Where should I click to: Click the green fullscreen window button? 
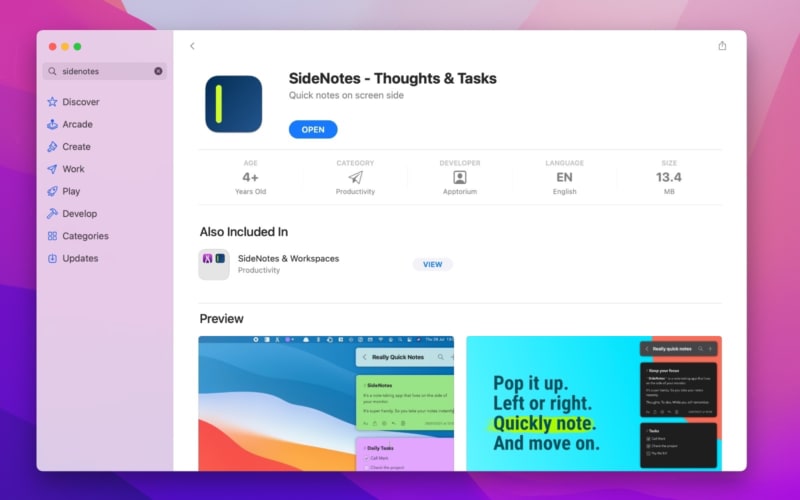pyautogui.click(x=78, y=46)
